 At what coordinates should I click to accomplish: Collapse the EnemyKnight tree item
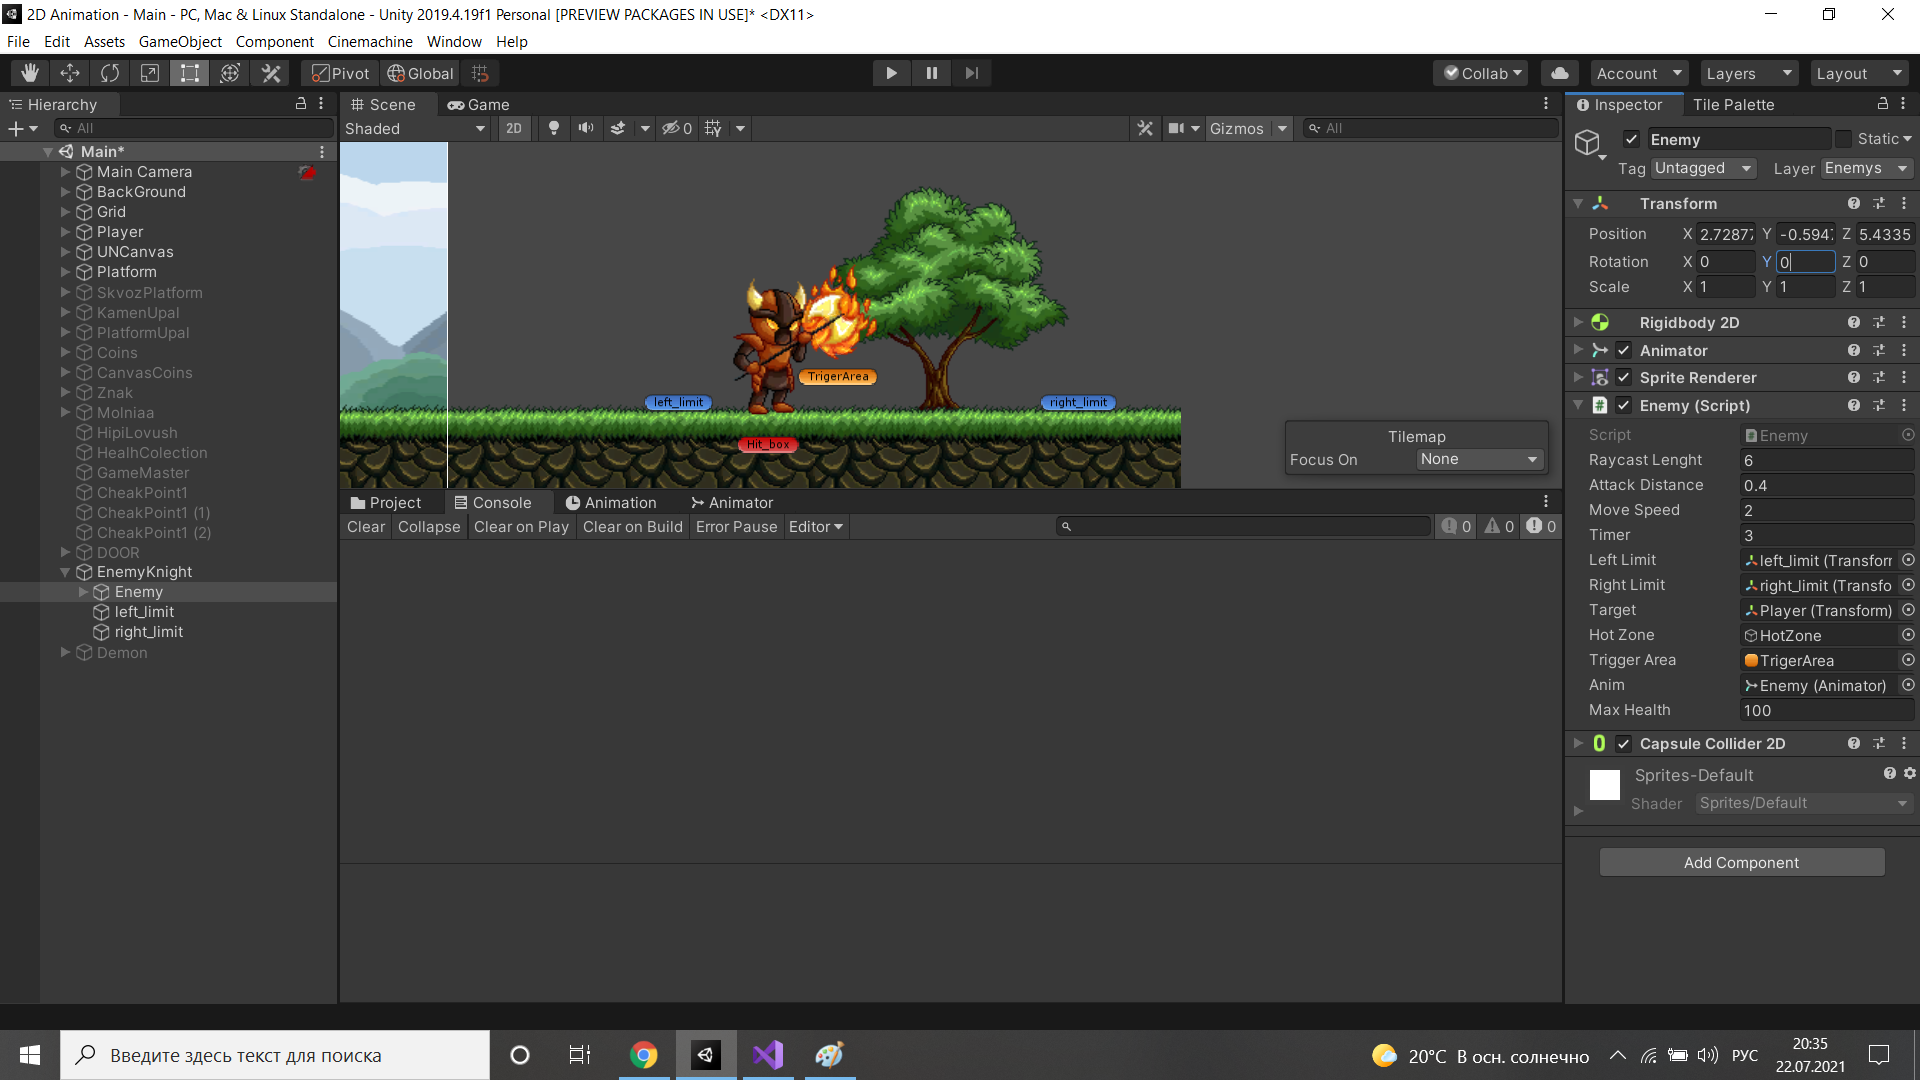[65, 572]
